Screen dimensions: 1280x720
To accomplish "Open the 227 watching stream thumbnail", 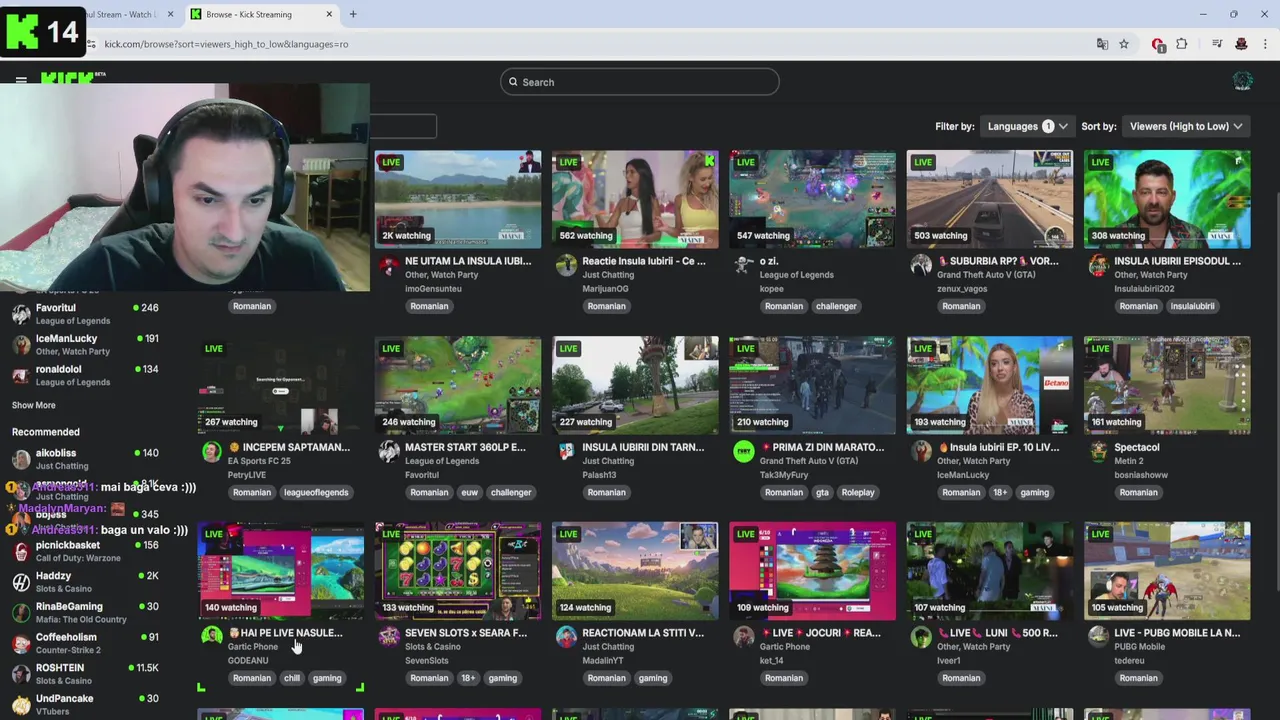I will click(x=635, y=385).
